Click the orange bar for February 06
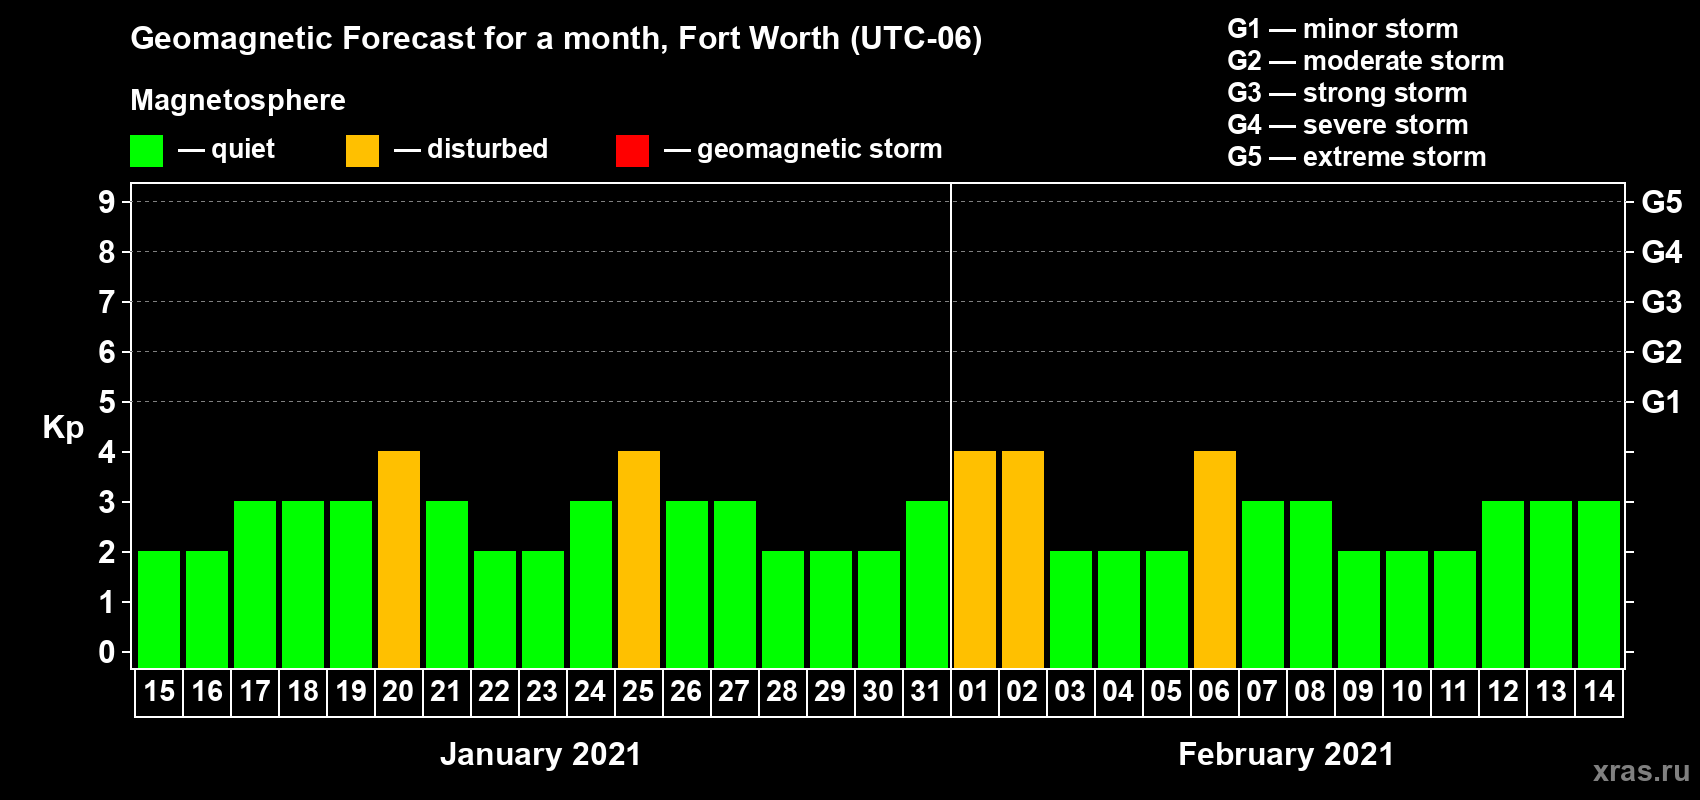1700x800 pixels. pos(1215,559)
